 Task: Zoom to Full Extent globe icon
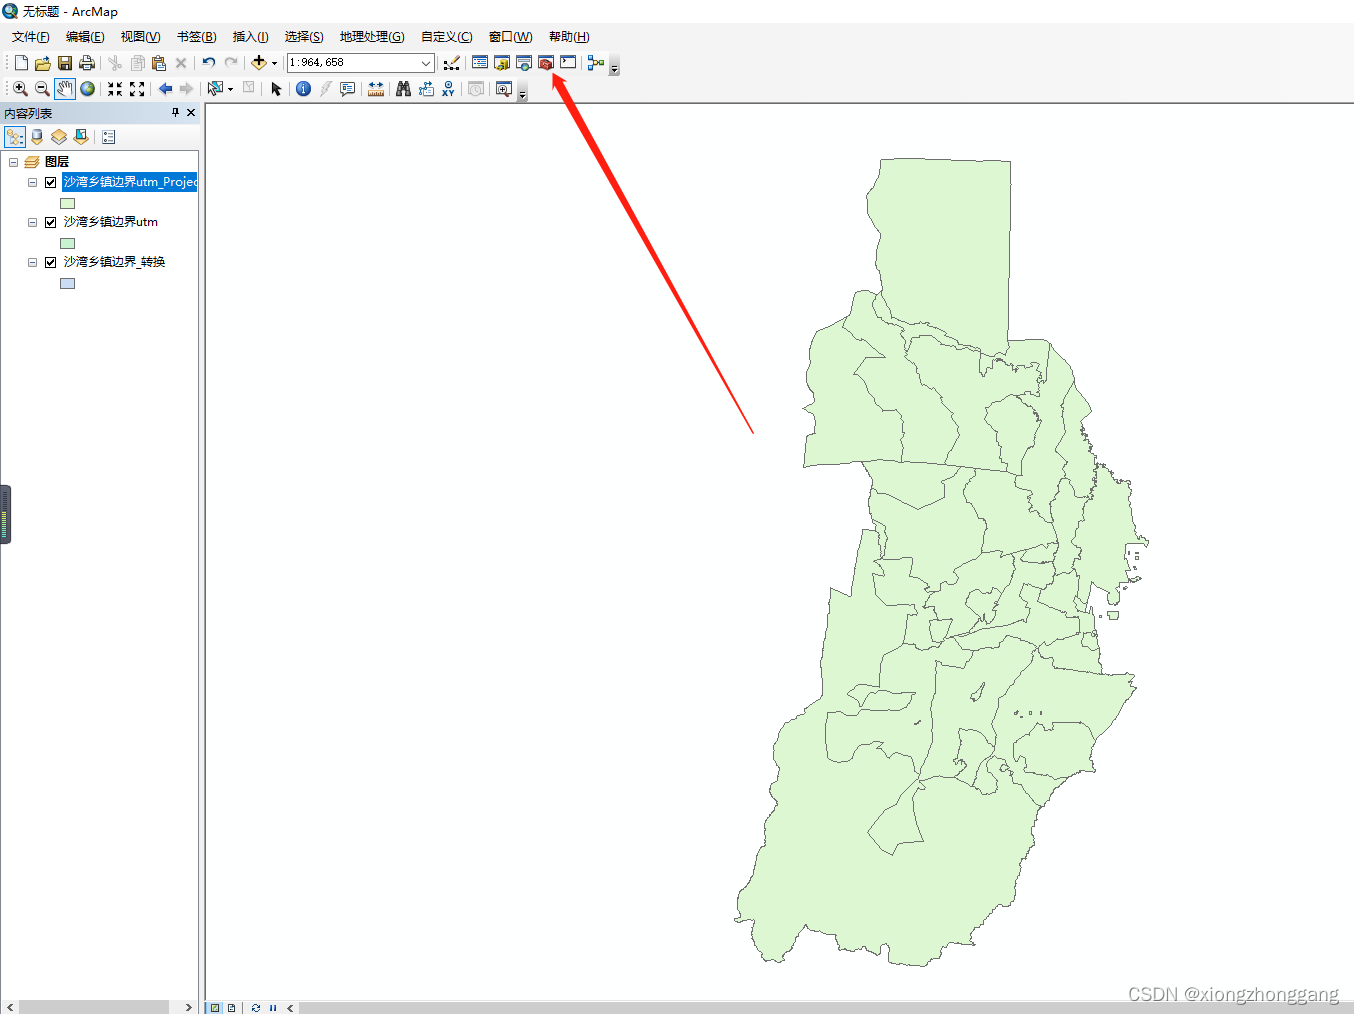[x=88, y=88]
